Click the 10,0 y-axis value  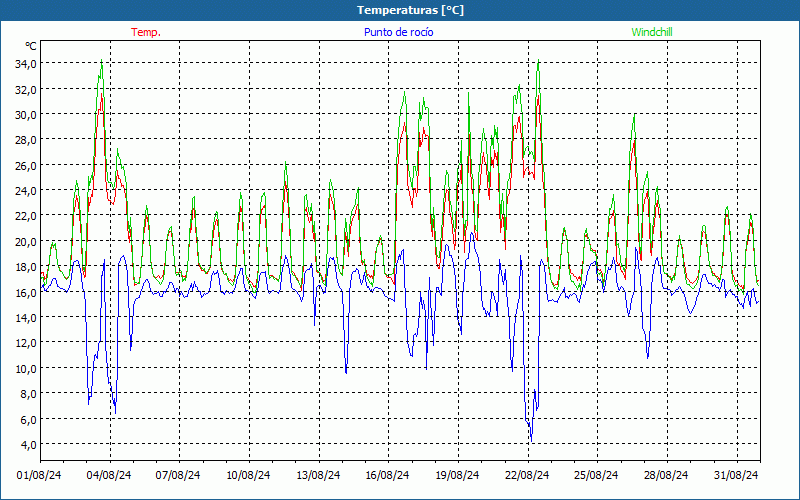[26, 368]
